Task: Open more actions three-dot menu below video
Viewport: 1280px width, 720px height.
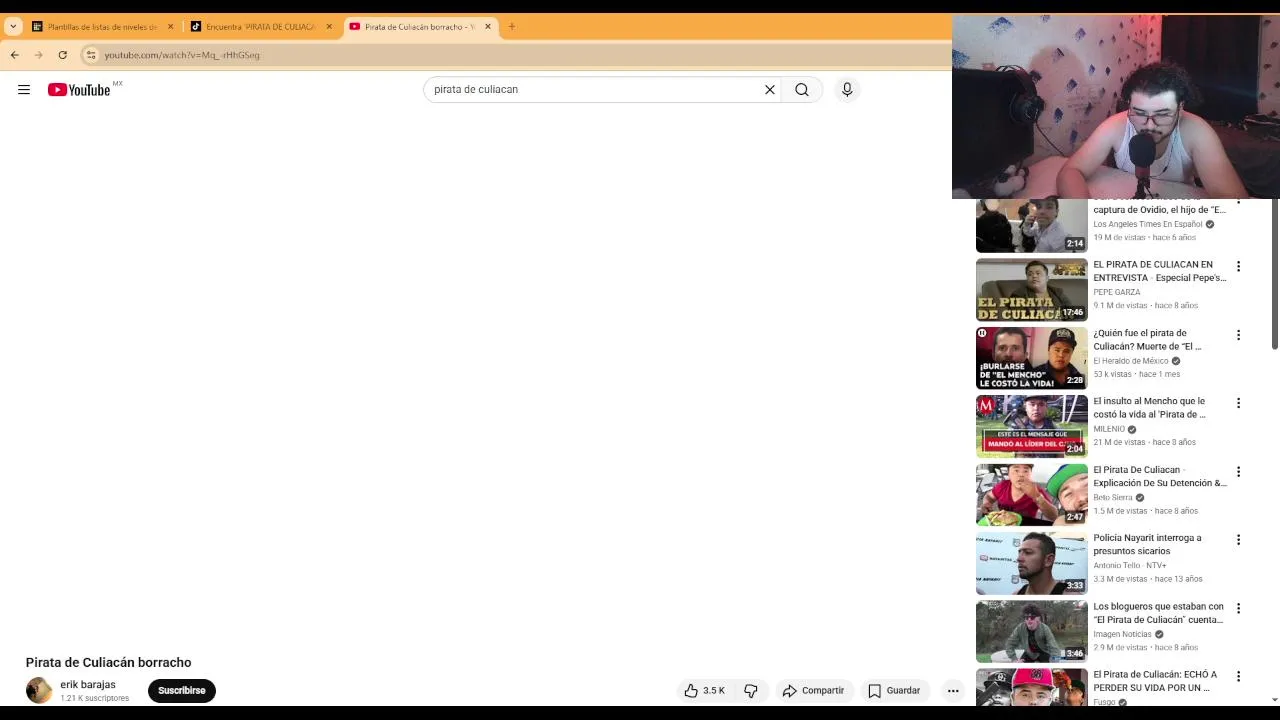Action: click(953, 691)
